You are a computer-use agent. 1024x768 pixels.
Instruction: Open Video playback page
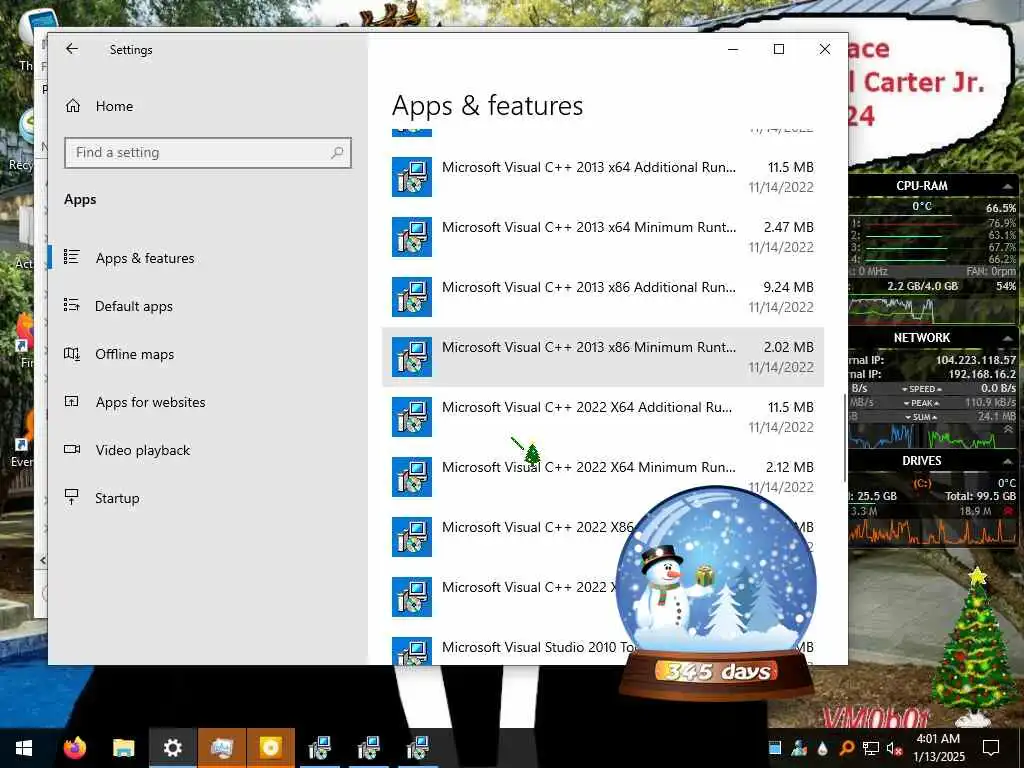tap(142, 450)
